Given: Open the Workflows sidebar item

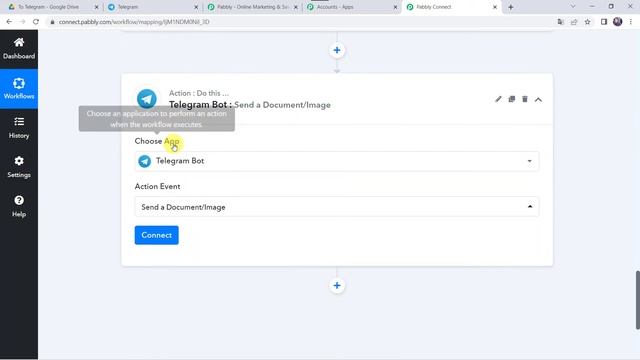Looking at the screenshot, I should (x=19, y=89).
